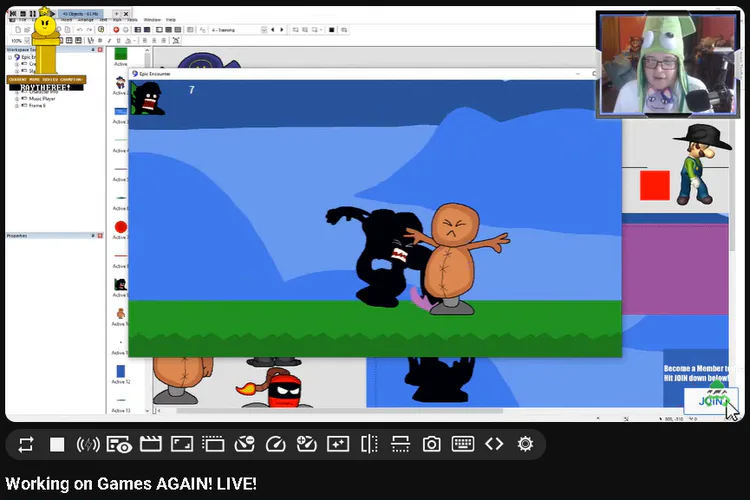Screen dimensions: 750x500
Task: Open the Window menu
Action: tap(152, 20)
